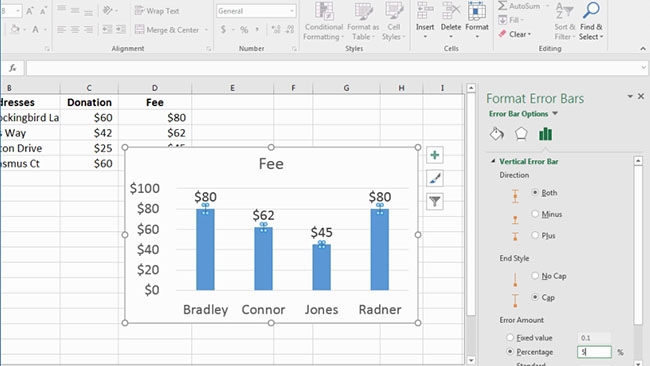Click the Font Color letter A icon
Viewport: 650px width, 366px height.
tap(36, 29)
